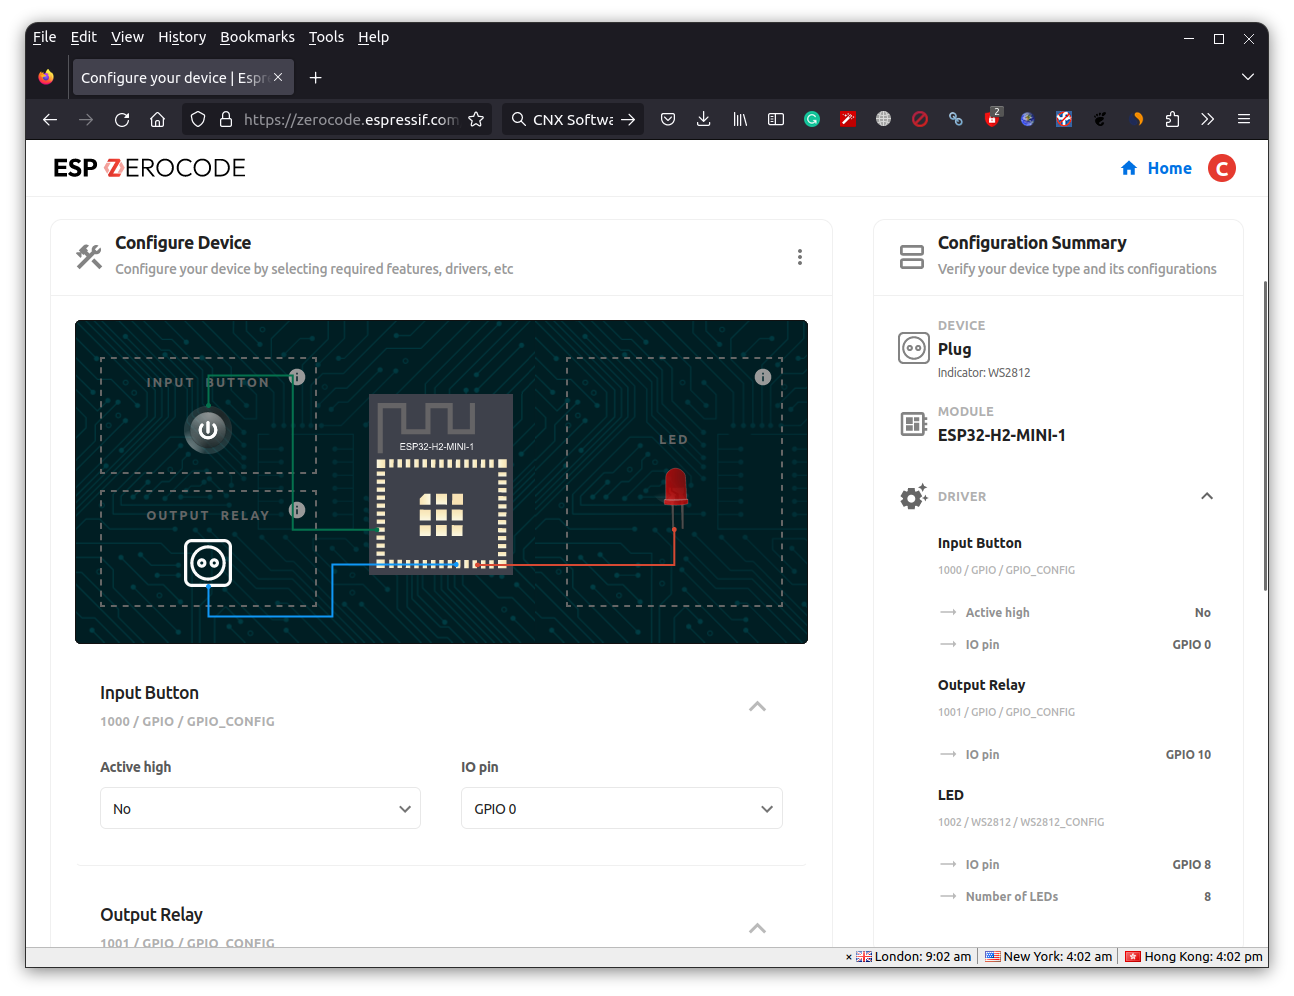Viewport: 1294px width, 996px height.
Task: Open the View menu
Action: tap(127, 37)
